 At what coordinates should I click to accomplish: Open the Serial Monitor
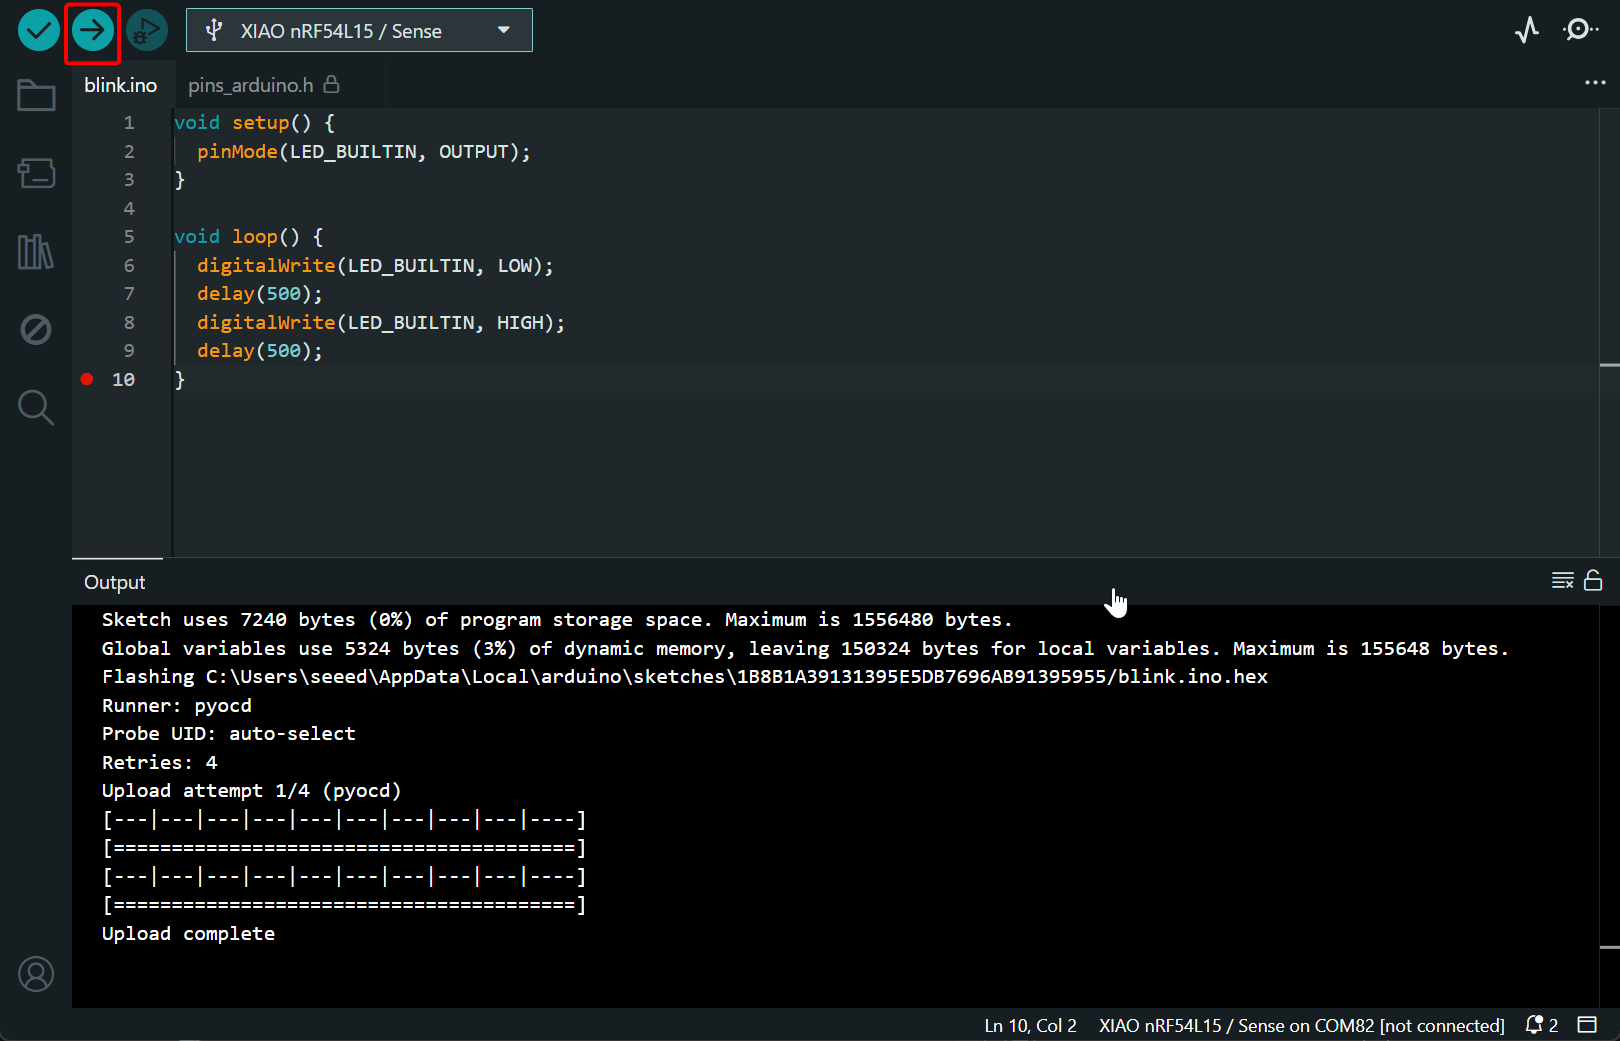pos(1580,30)
